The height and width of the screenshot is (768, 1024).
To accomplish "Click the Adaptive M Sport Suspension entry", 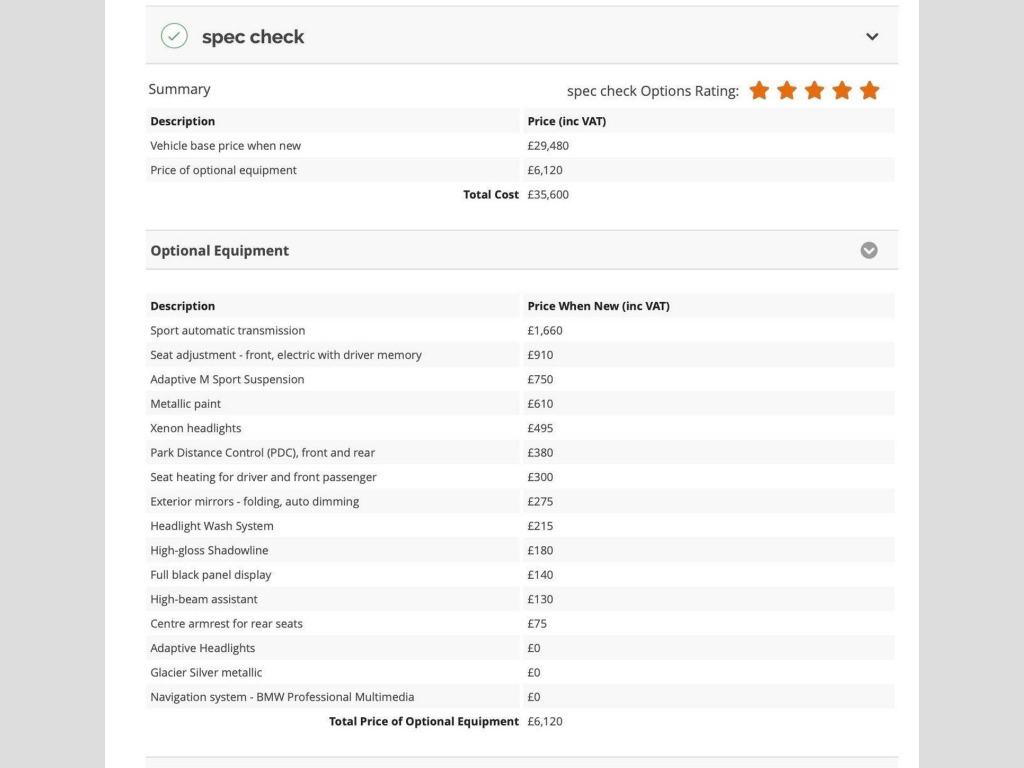I will pyautogui.click(x=227, y=380).
